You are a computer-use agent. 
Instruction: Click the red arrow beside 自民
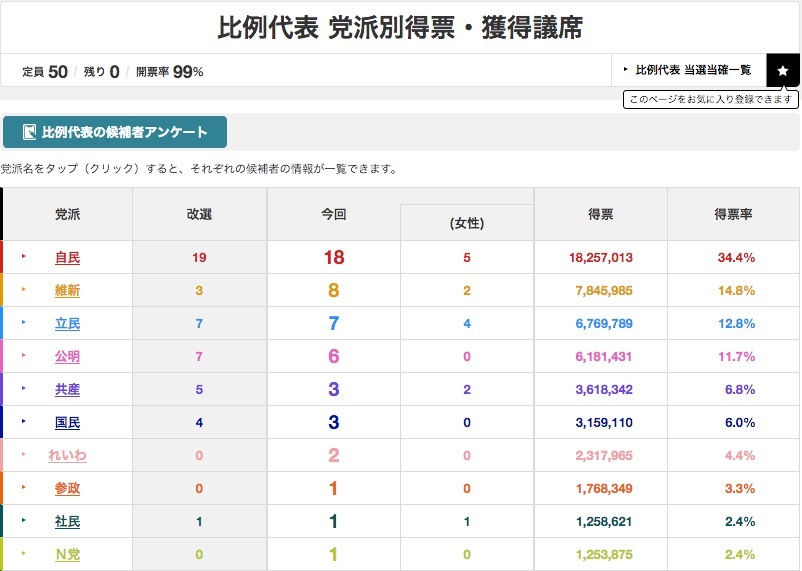point(24,256)
